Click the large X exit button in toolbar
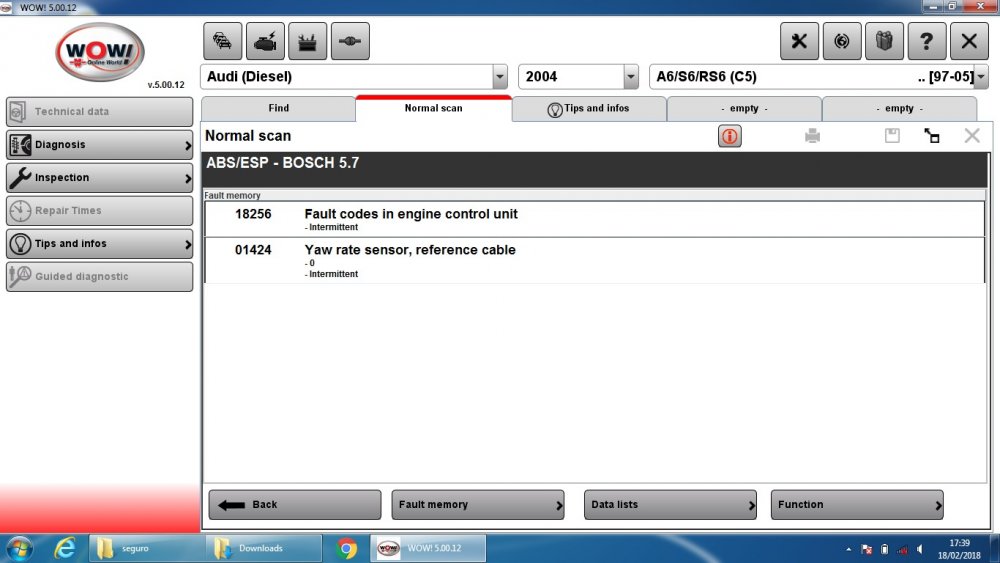This screenshot has width=1000, height=563. click(969, 41)
